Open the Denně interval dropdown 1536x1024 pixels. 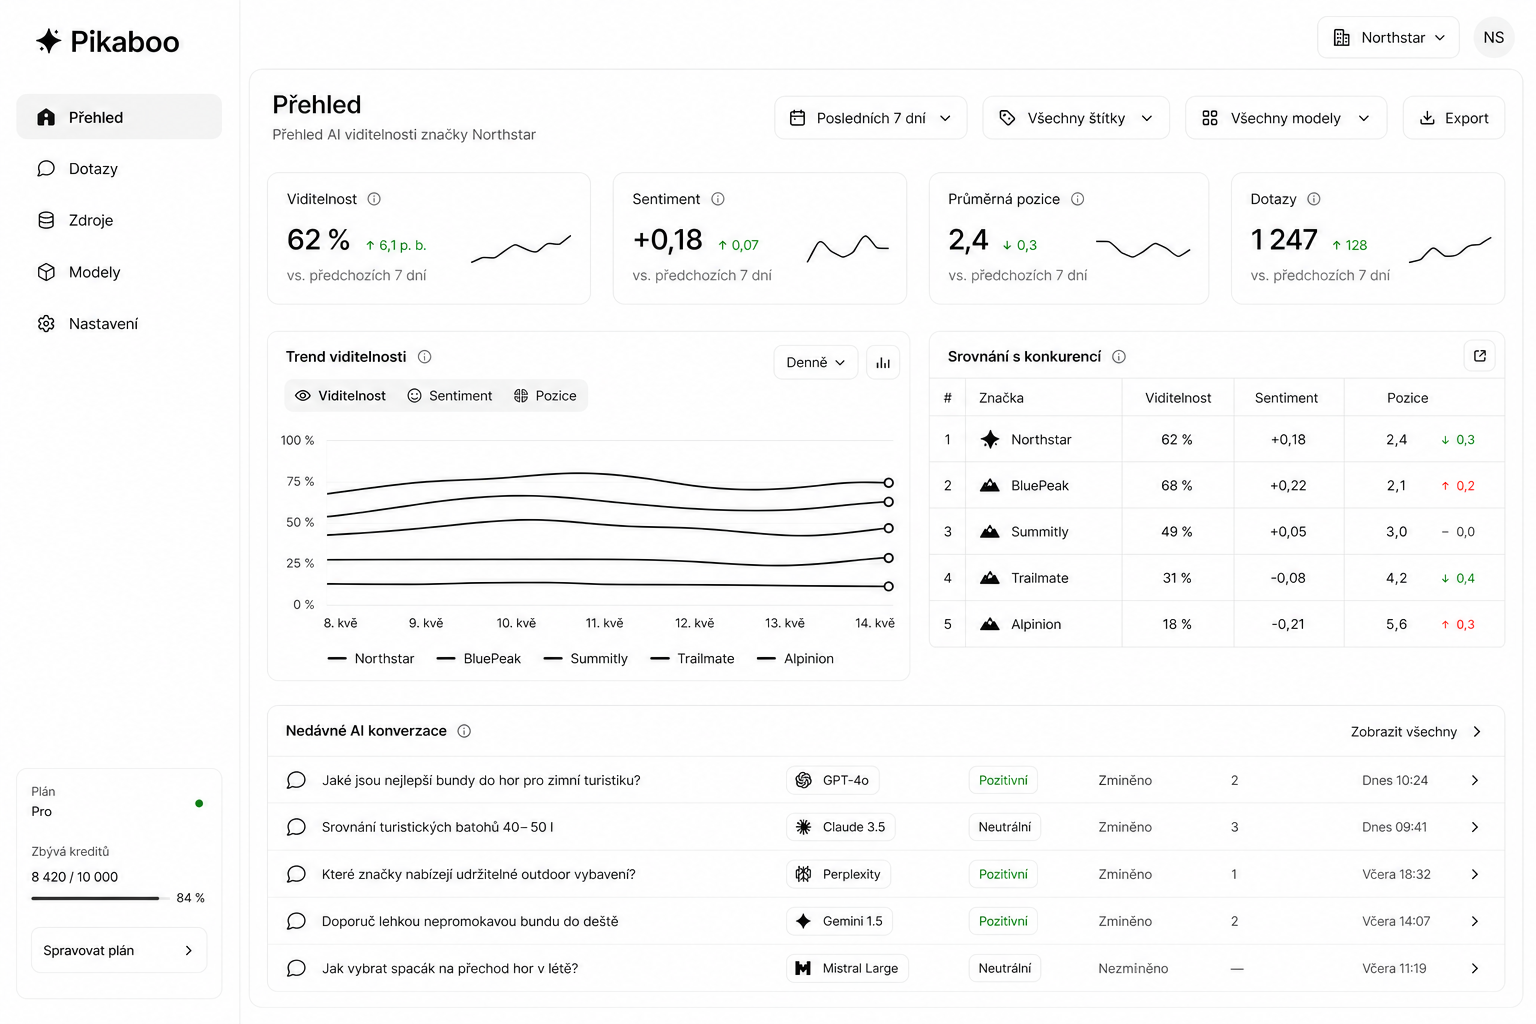pyautogui.click(x=816, y=362)
